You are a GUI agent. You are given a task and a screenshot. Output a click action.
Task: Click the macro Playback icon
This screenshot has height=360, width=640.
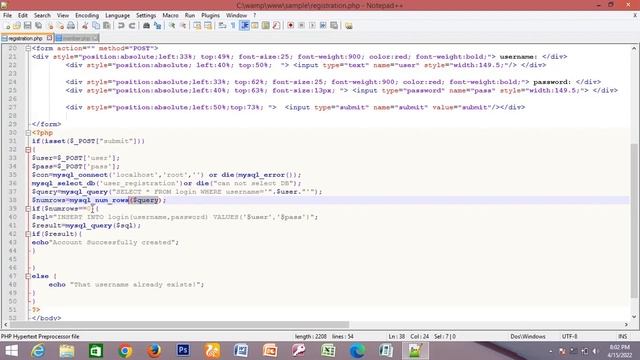point(312,26)
